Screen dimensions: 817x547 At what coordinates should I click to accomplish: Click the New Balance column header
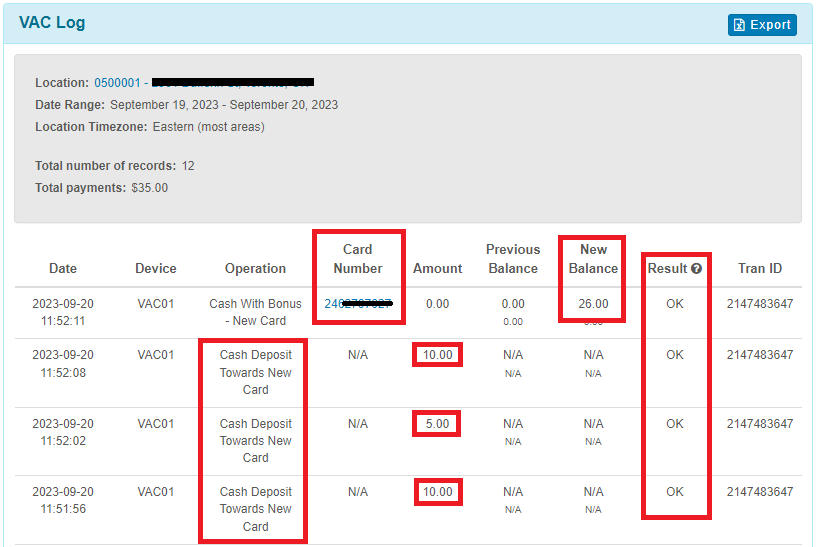tap(593, 259)
